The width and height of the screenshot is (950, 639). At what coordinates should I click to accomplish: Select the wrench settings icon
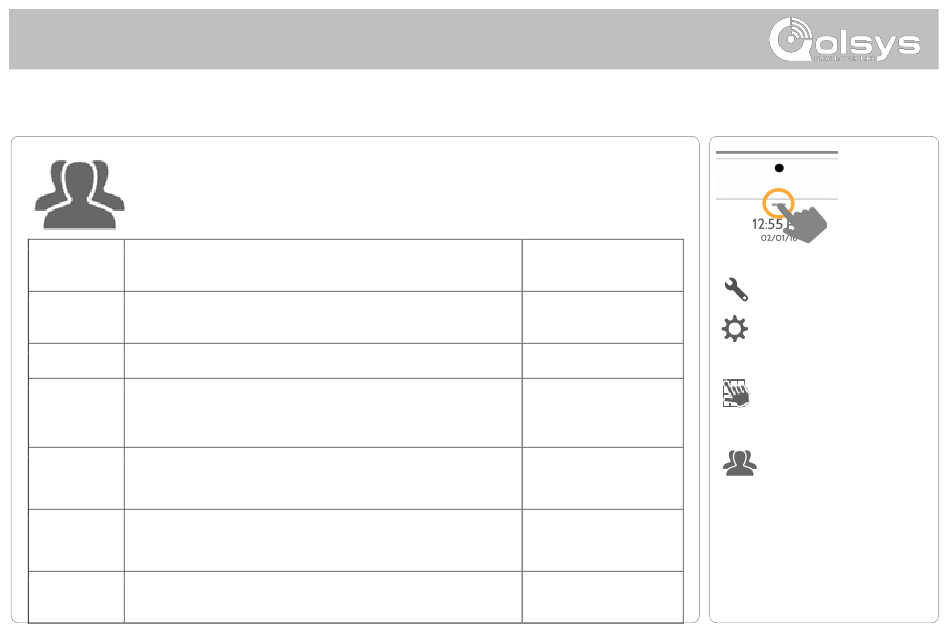coord(736,289)
